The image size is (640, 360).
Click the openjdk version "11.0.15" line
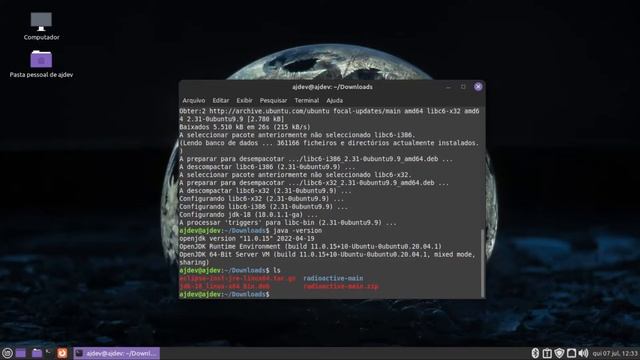coord(247,238)
